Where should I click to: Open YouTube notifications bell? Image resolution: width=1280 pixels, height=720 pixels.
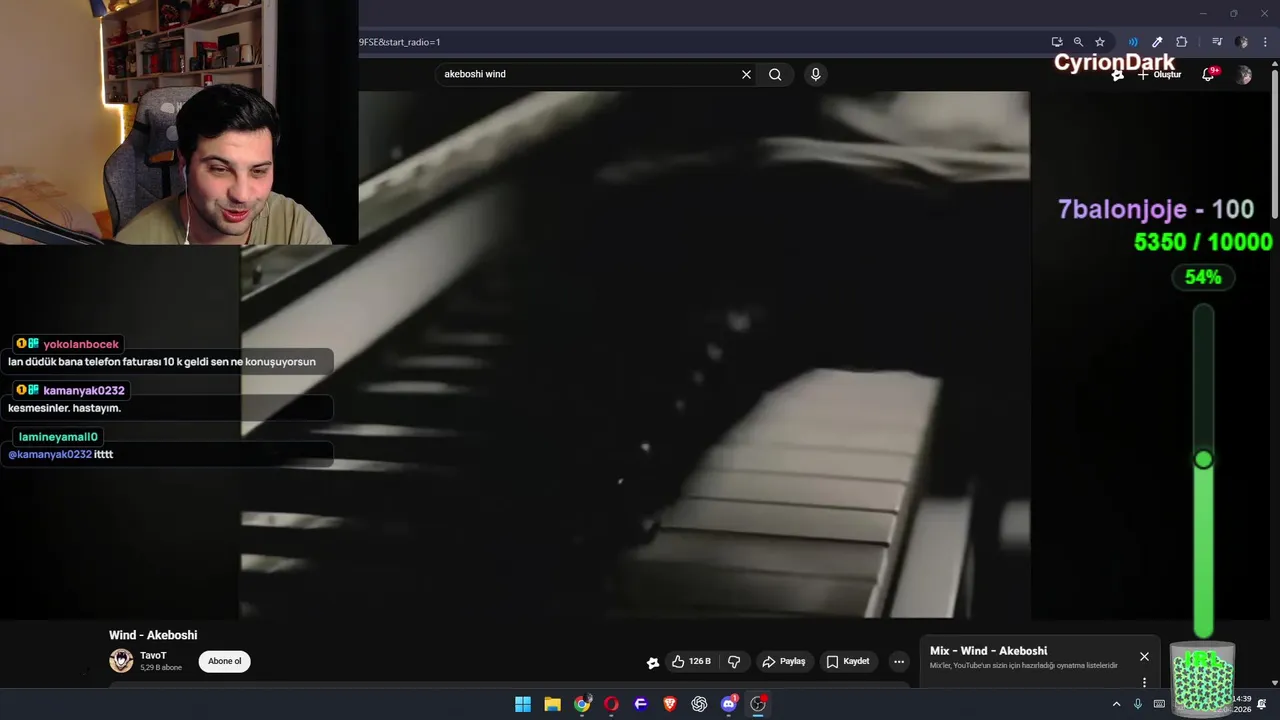1208,75
